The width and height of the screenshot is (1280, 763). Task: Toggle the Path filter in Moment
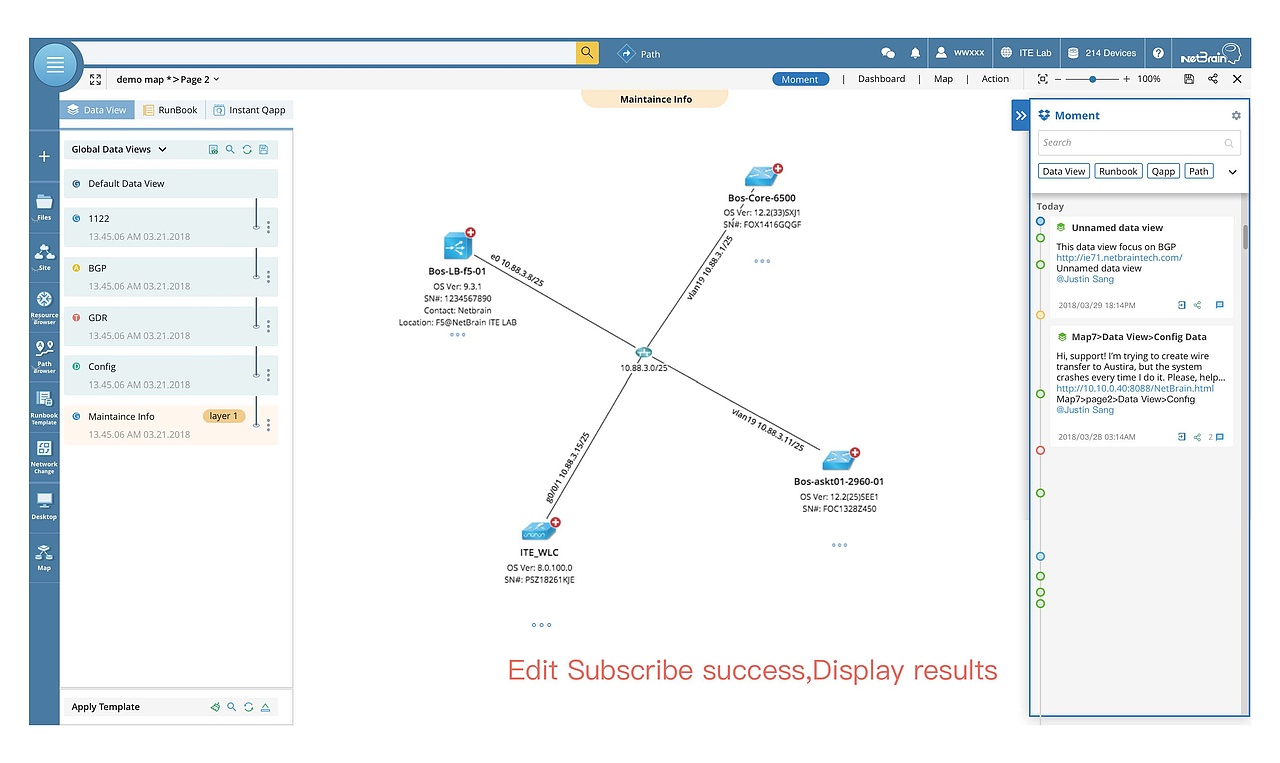[x=1199, y=171]
